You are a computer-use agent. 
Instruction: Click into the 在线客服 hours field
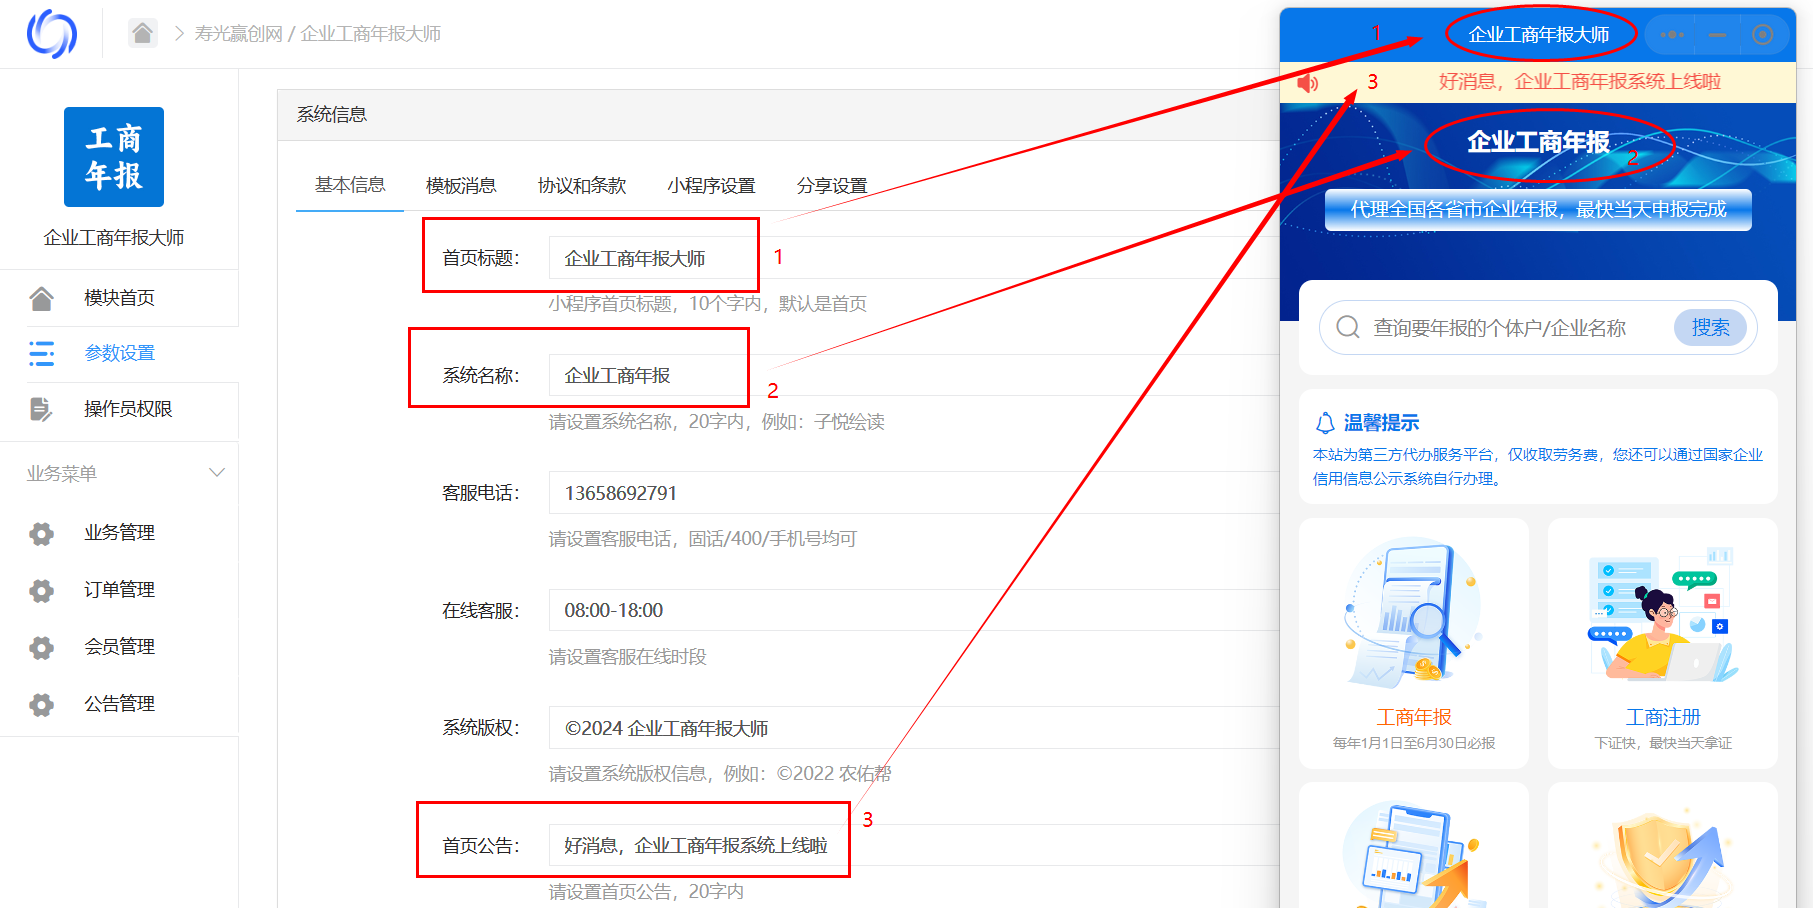click(914, 610)
